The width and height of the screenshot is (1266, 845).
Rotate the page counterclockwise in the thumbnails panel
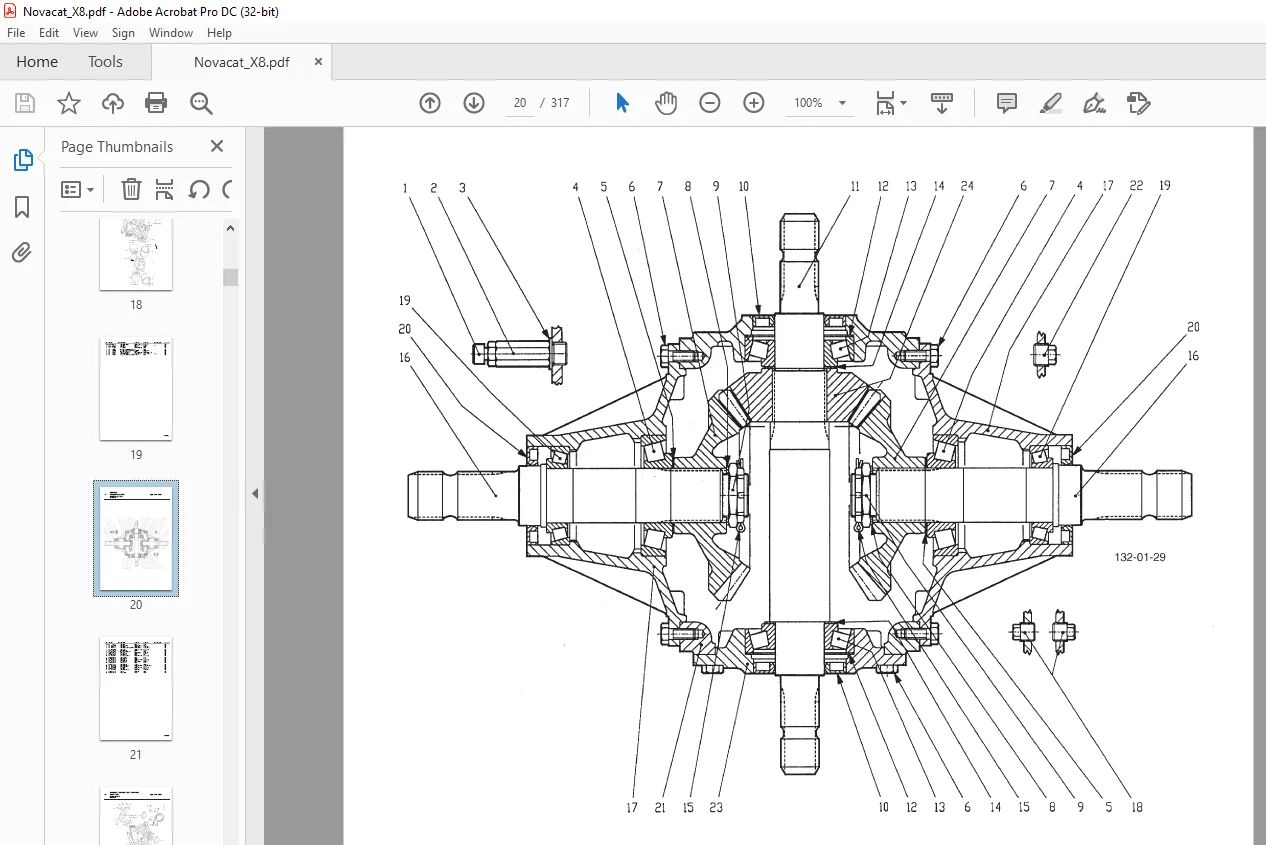click(x=199, y=189)
